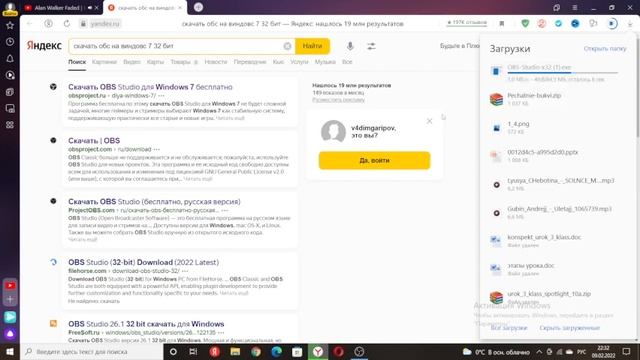Click the account avatar in the browser's top-left corner
This screenshot has width=640, height=360.
pos(10,8)
